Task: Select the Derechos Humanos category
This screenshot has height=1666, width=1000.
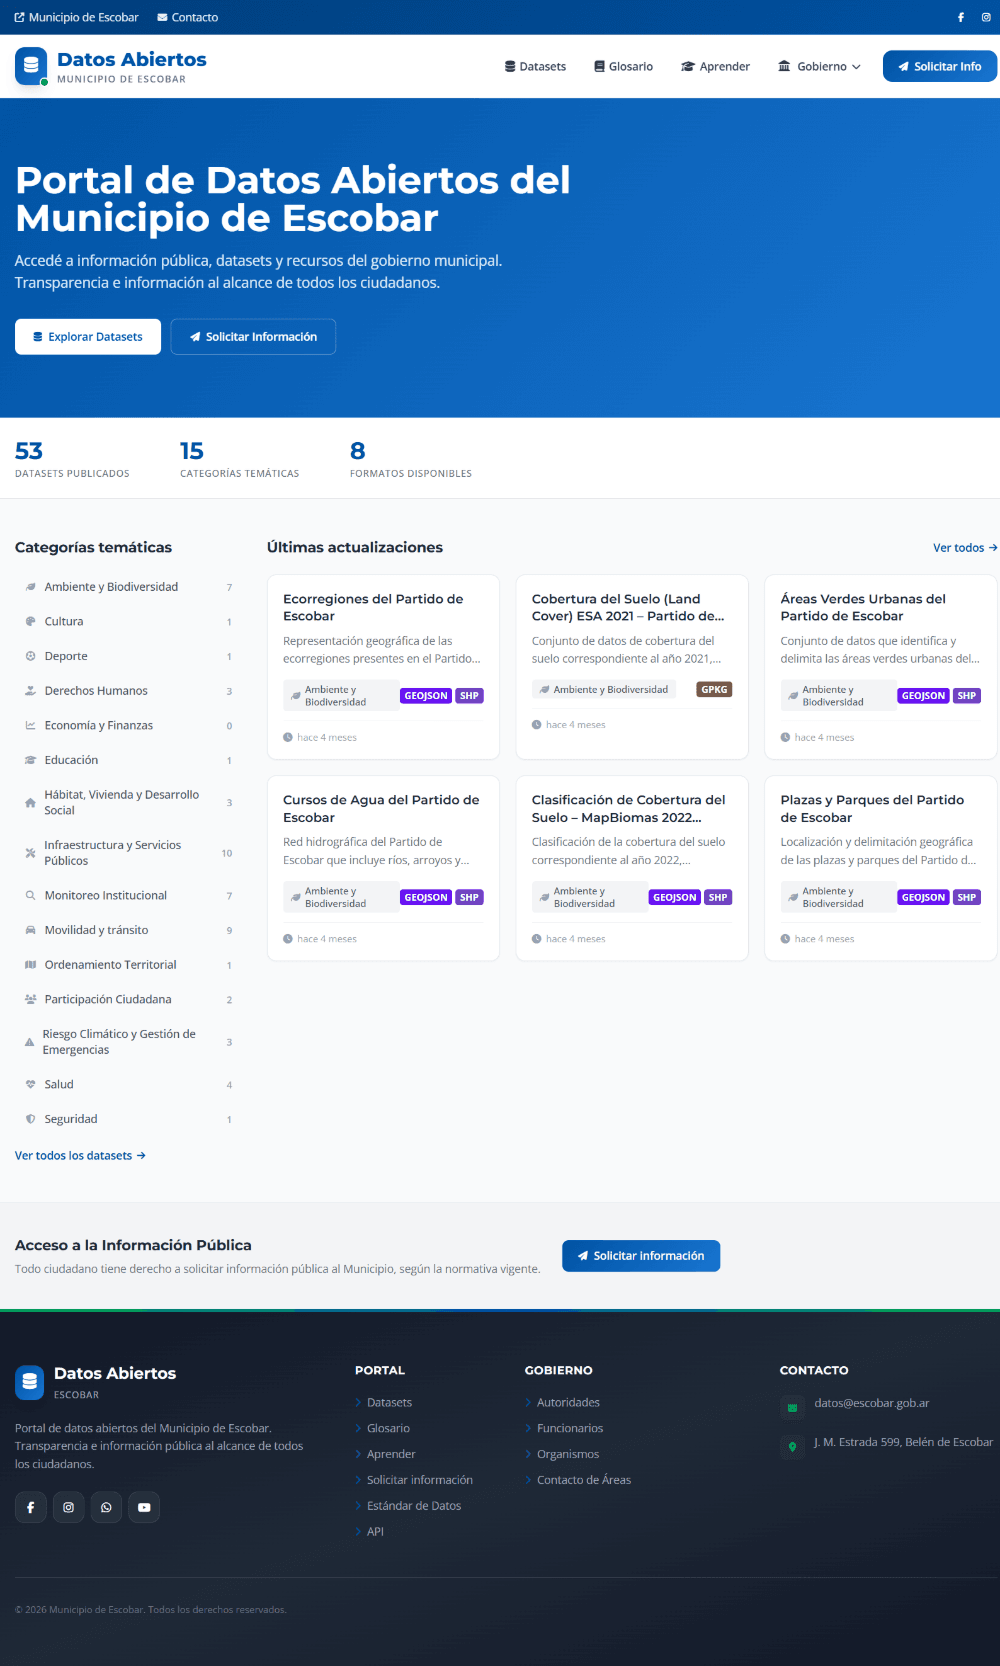Action: (x=128, y=691)
